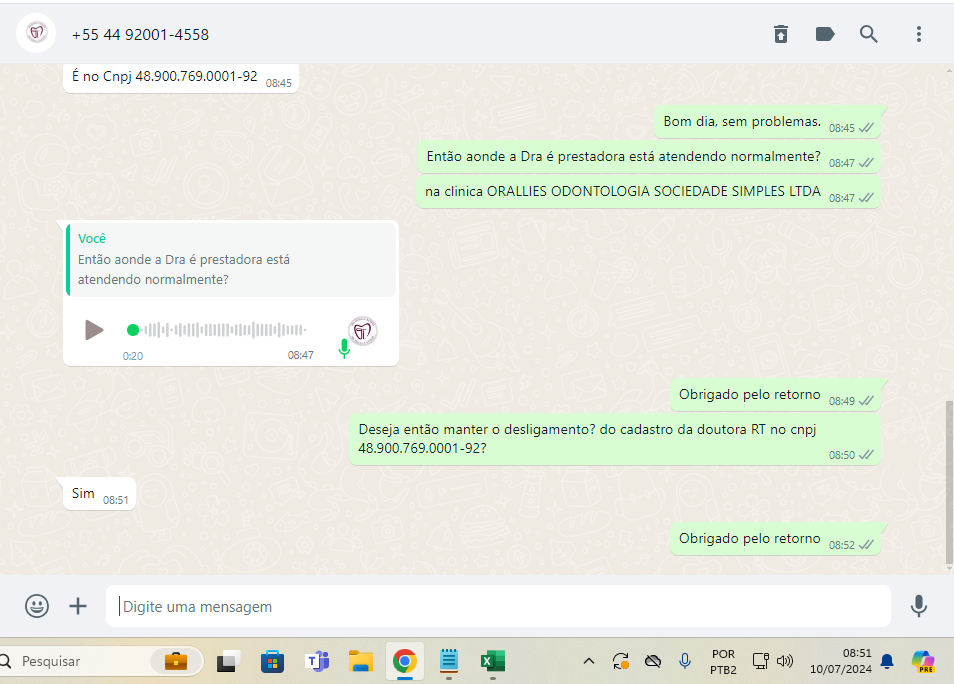Select message 'Bom dia, sem problemas.'

click(x=767, y=122)
